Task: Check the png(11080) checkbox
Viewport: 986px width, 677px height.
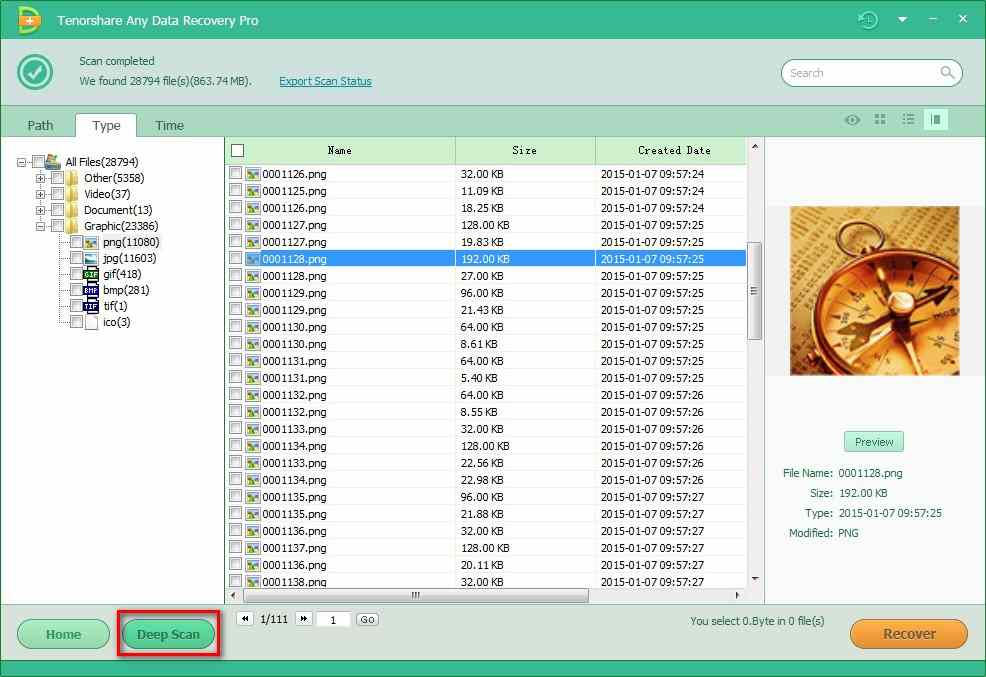Action: point(76,242)
